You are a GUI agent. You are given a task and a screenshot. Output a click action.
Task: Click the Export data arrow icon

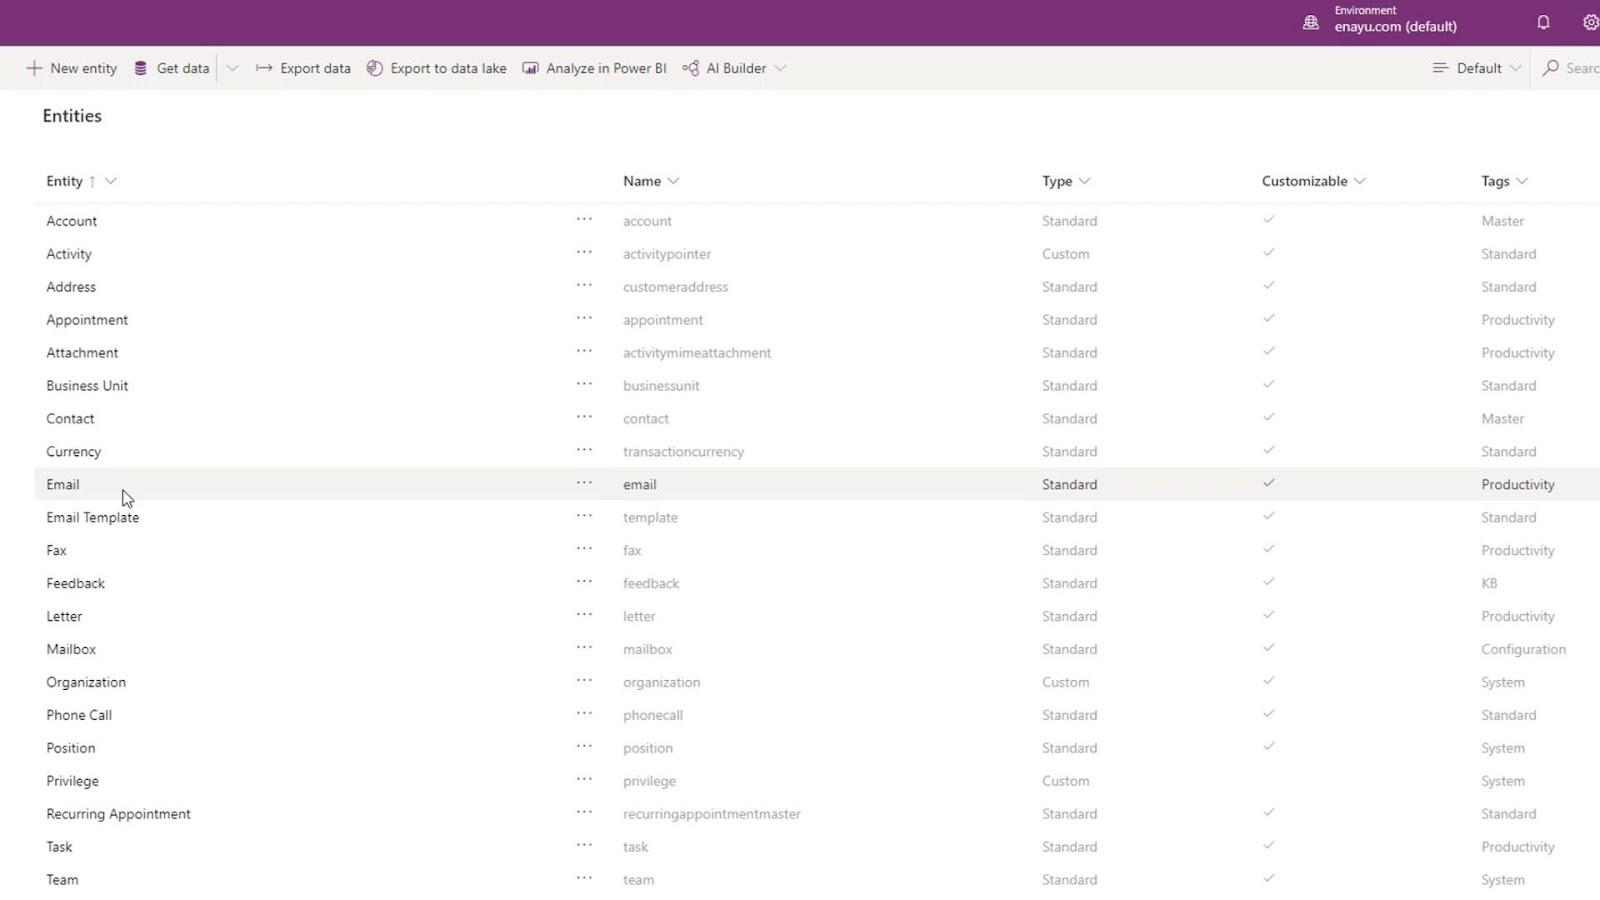click(264, 68)
